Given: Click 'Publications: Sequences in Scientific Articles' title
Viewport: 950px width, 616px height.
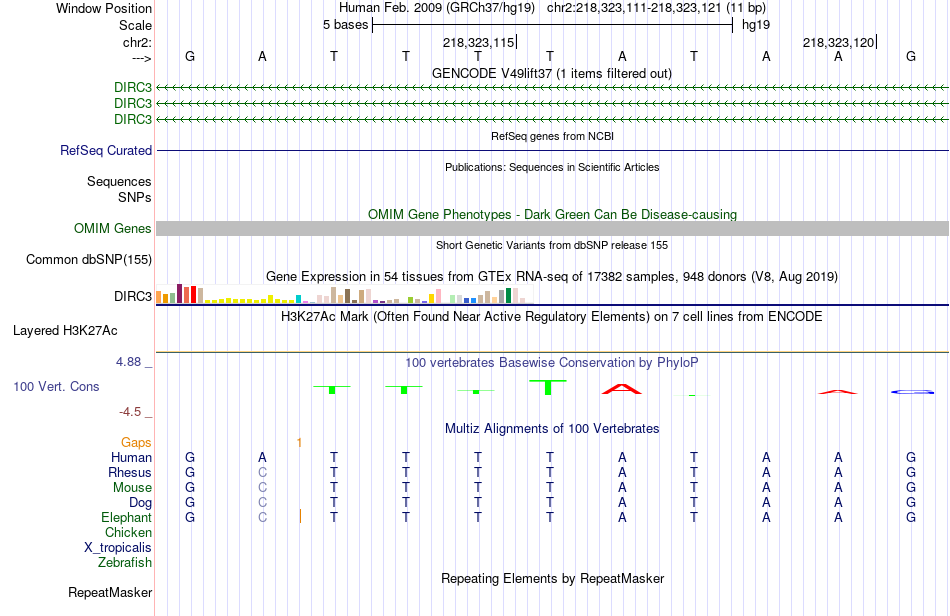Looking at the screenshot, I should 552,167.
